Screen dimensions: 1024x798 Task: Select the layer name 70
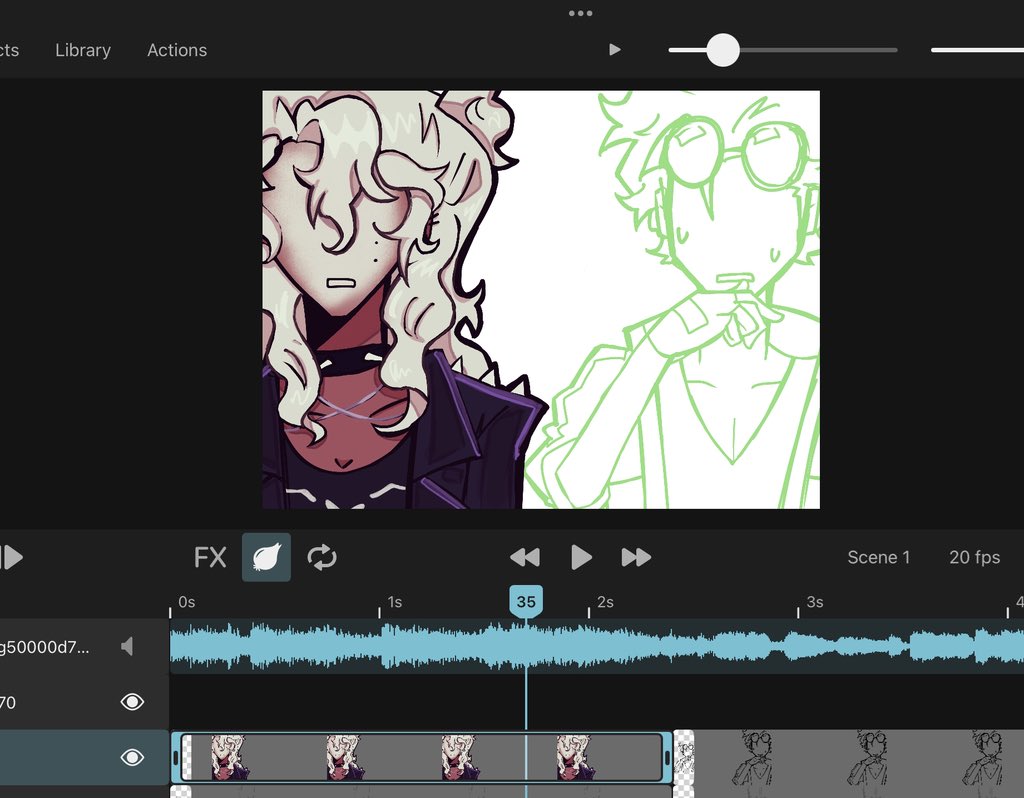click(8, 703)
